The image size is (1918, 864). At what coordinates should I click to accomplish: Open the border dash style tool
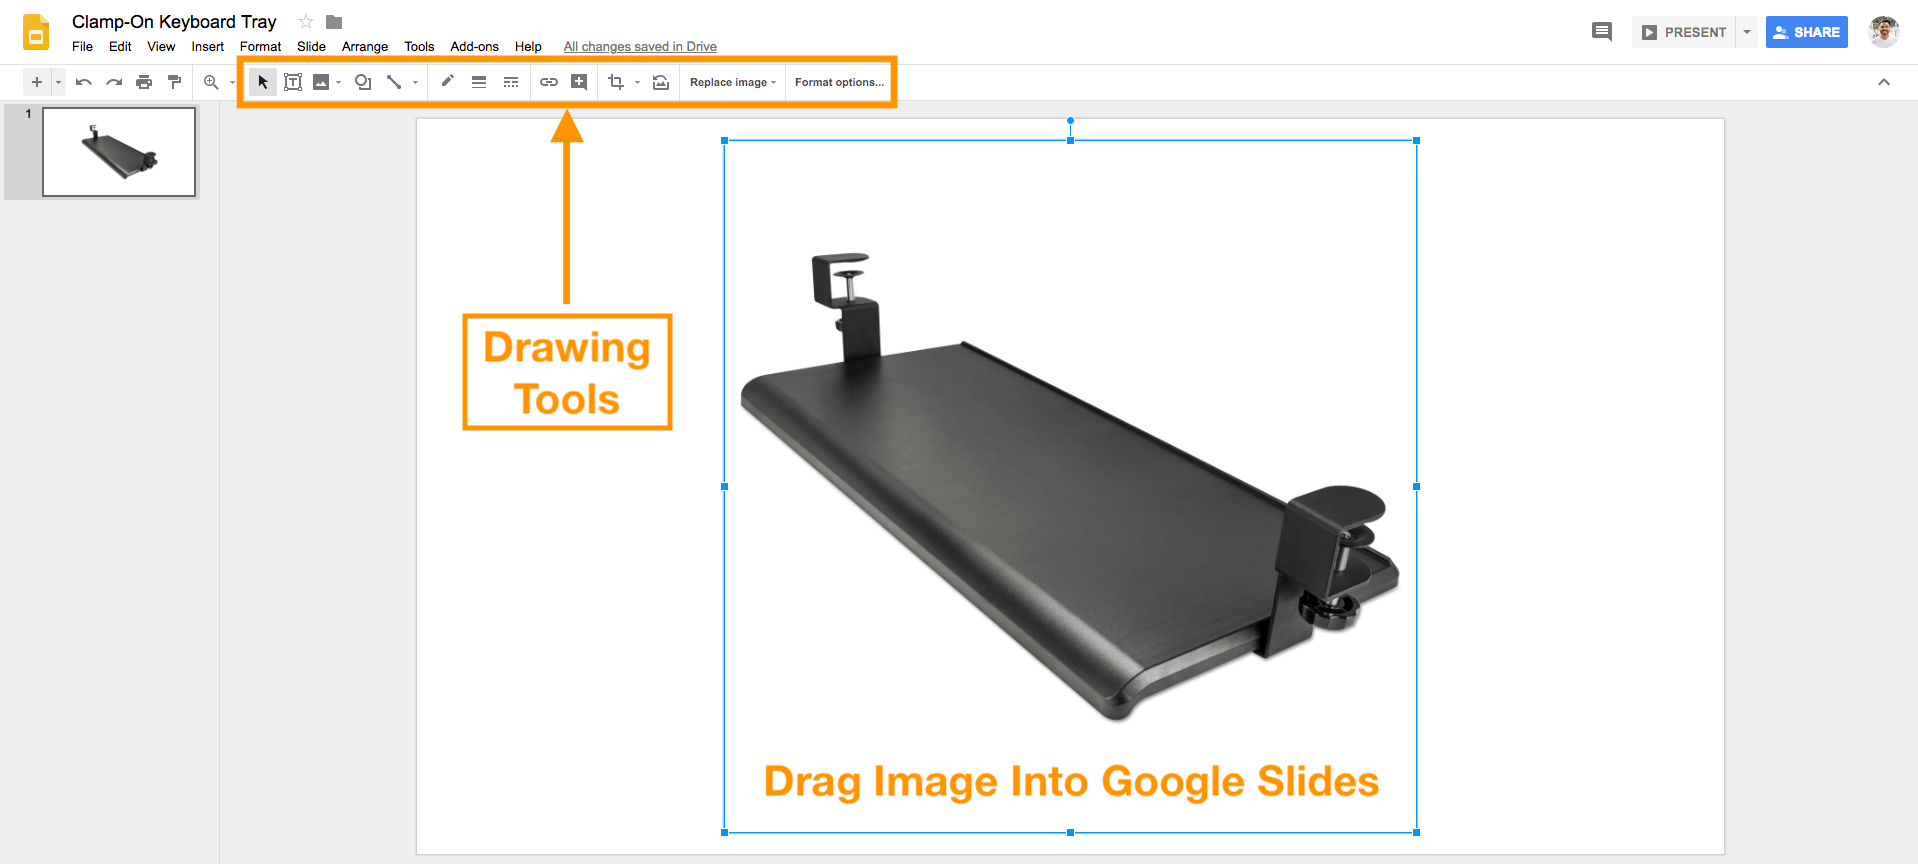point(511,82)
